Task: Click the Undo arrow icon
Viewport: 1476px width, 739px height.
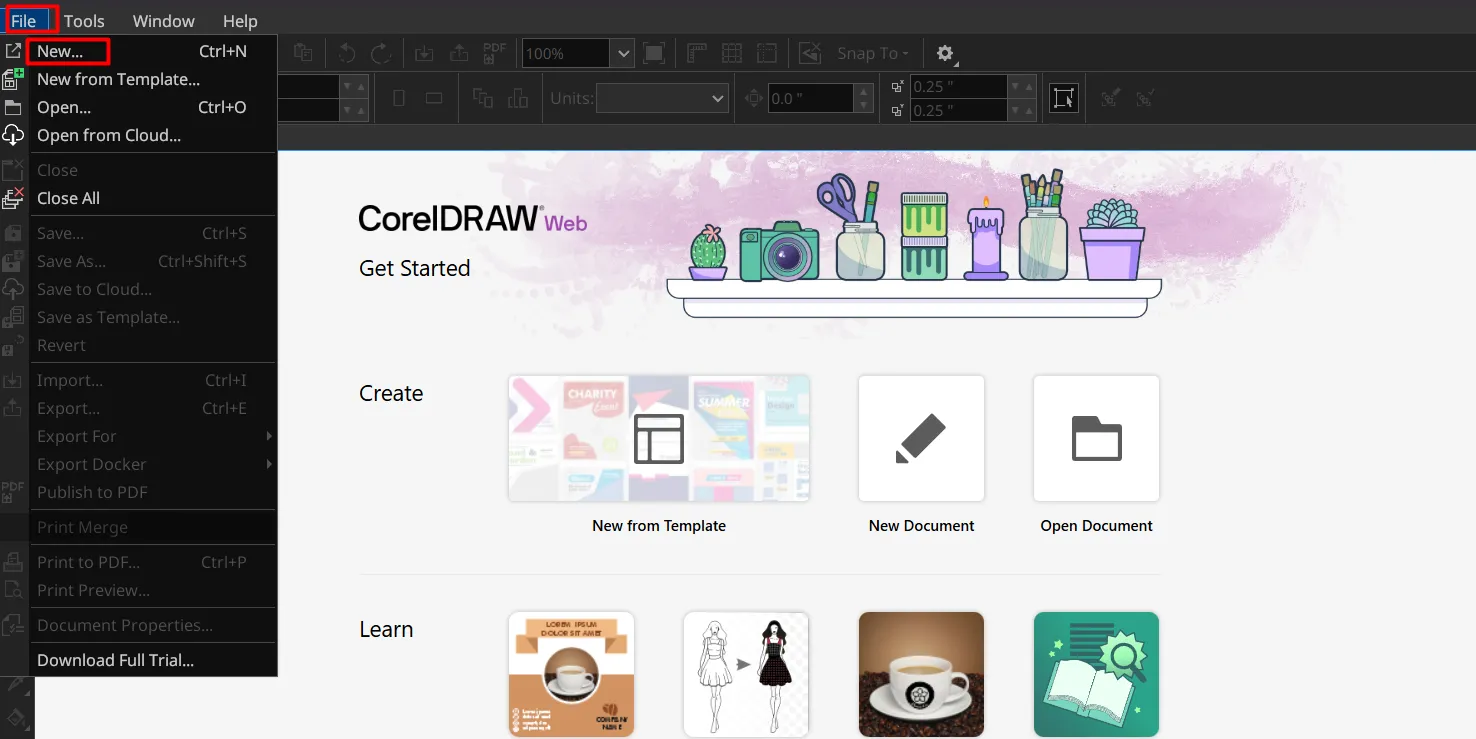Action: click(x=347, y=54)
